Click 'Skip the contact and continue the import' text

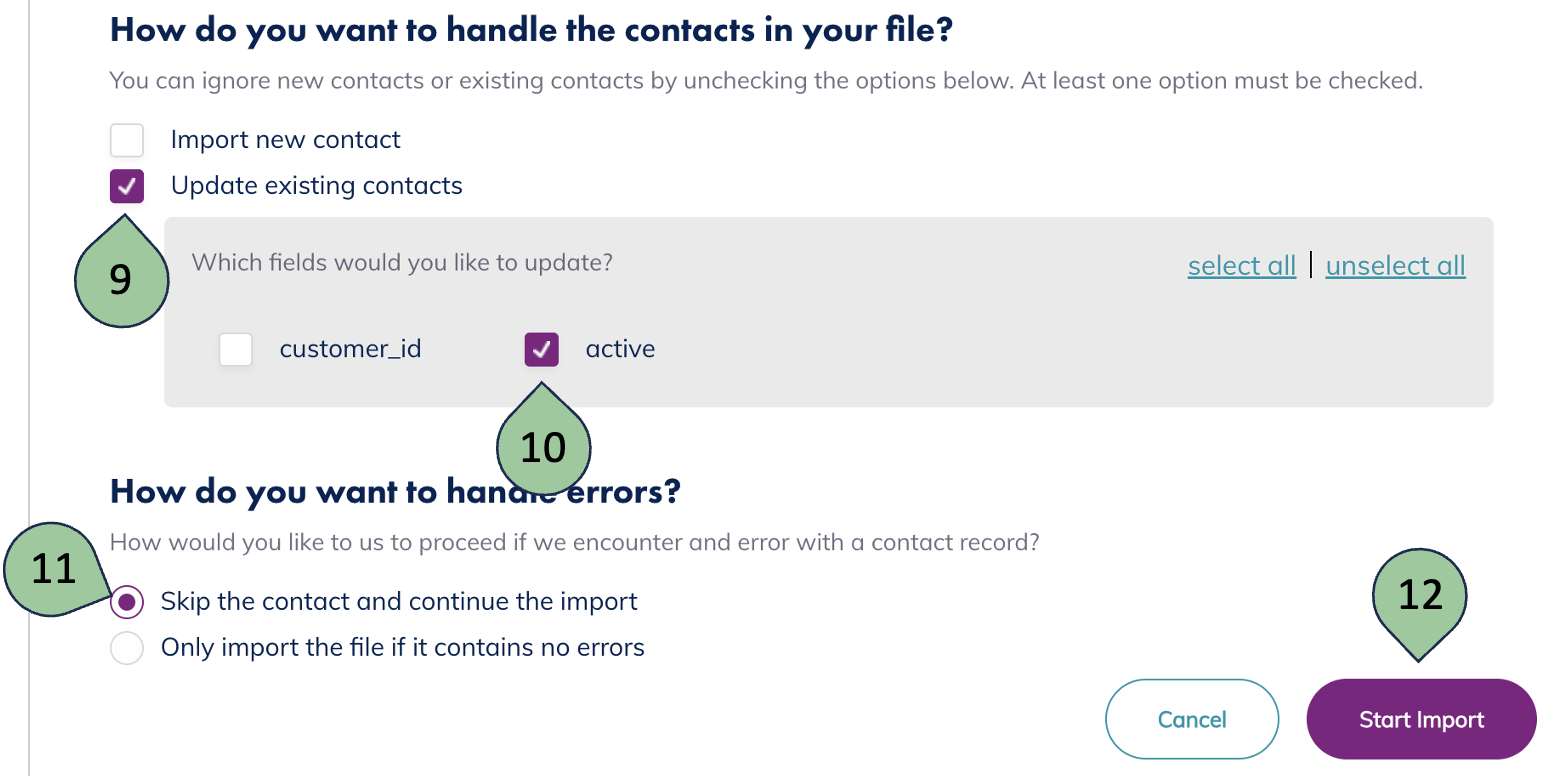coord(399,602)
